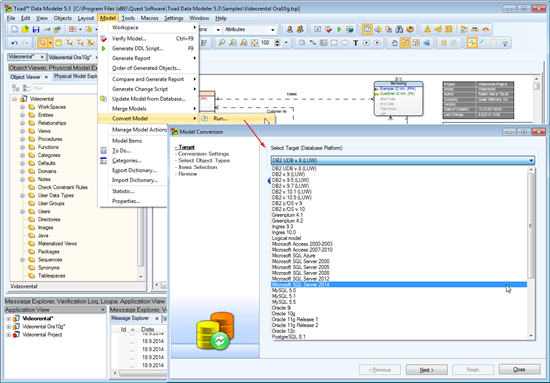Viewport: 550px width, 383px height.
Task: Select the pointer selection tool
Action: pyautogui.click(x=42, y=43)
